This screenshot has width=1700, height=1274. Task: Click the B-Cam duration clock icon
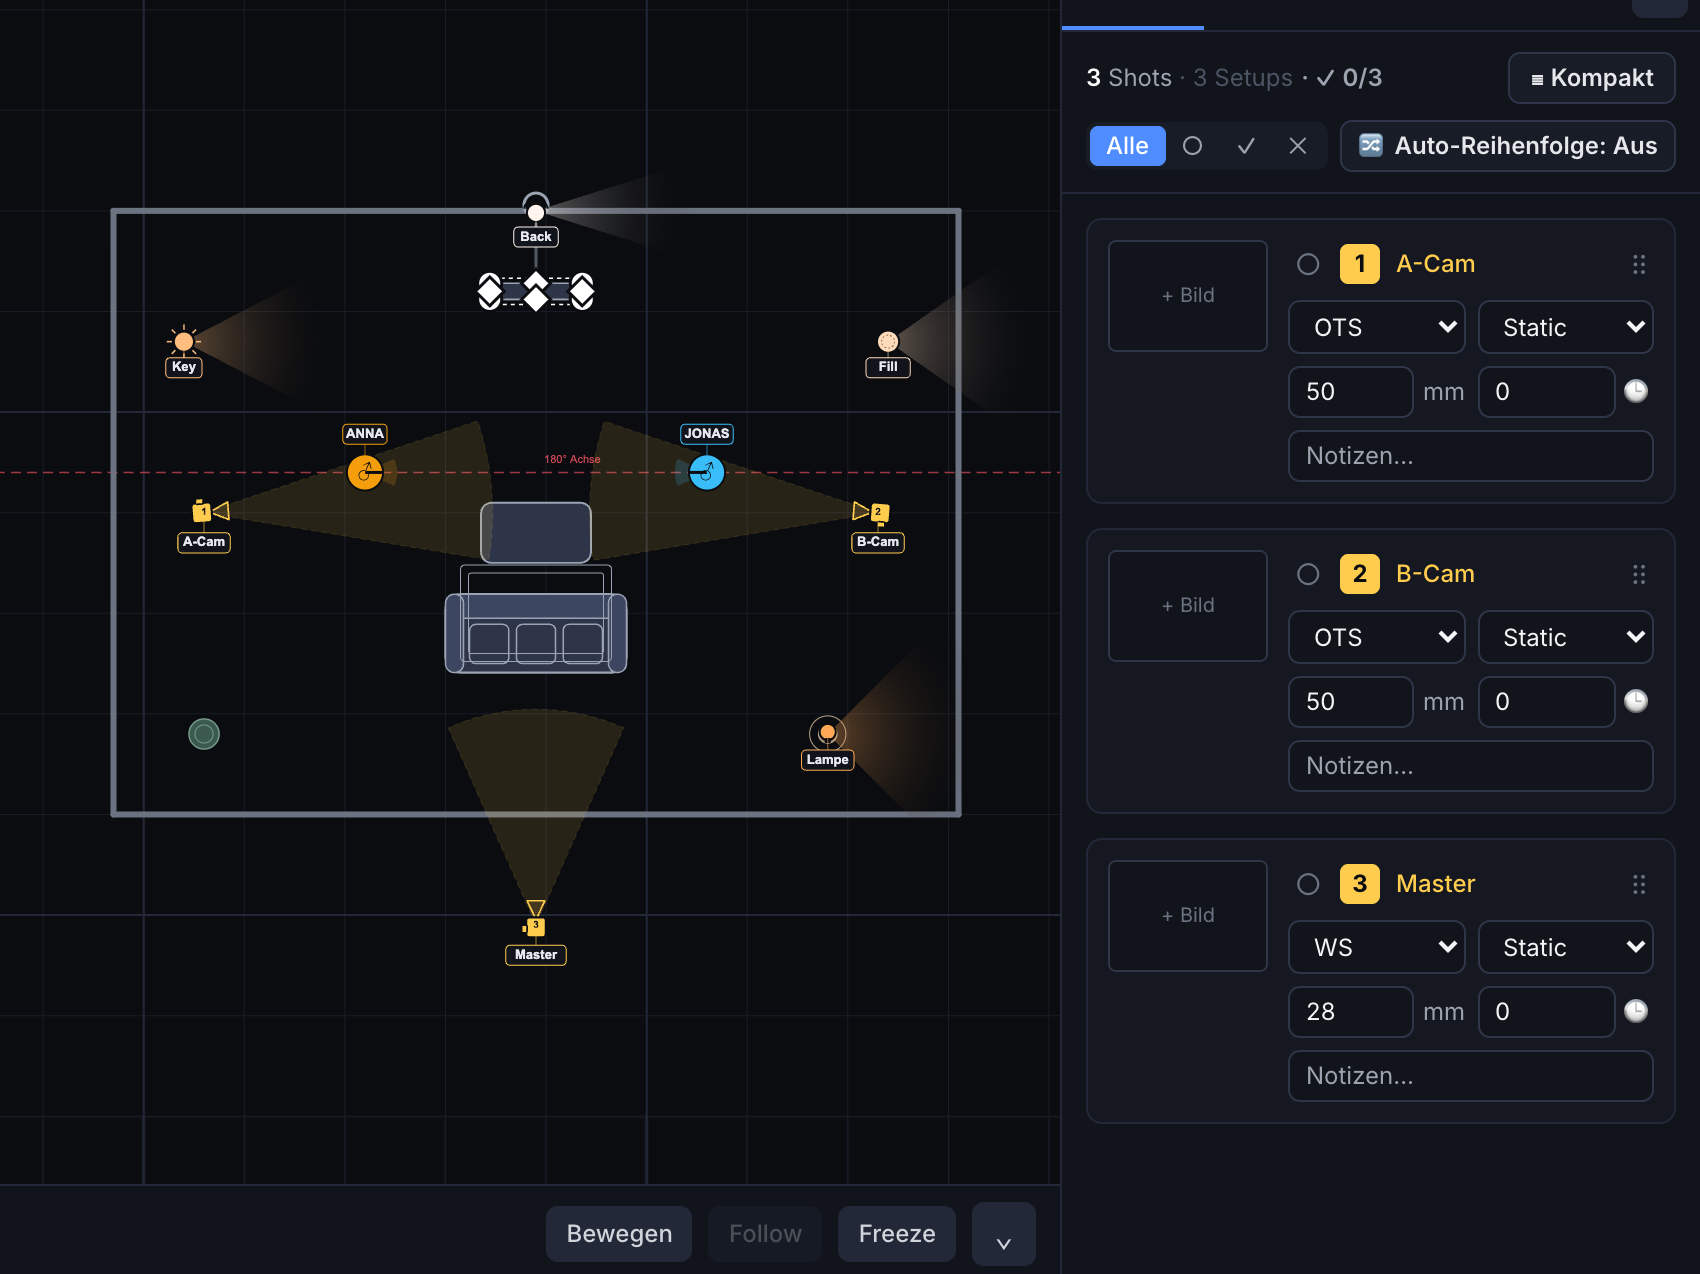point(1636,701)
